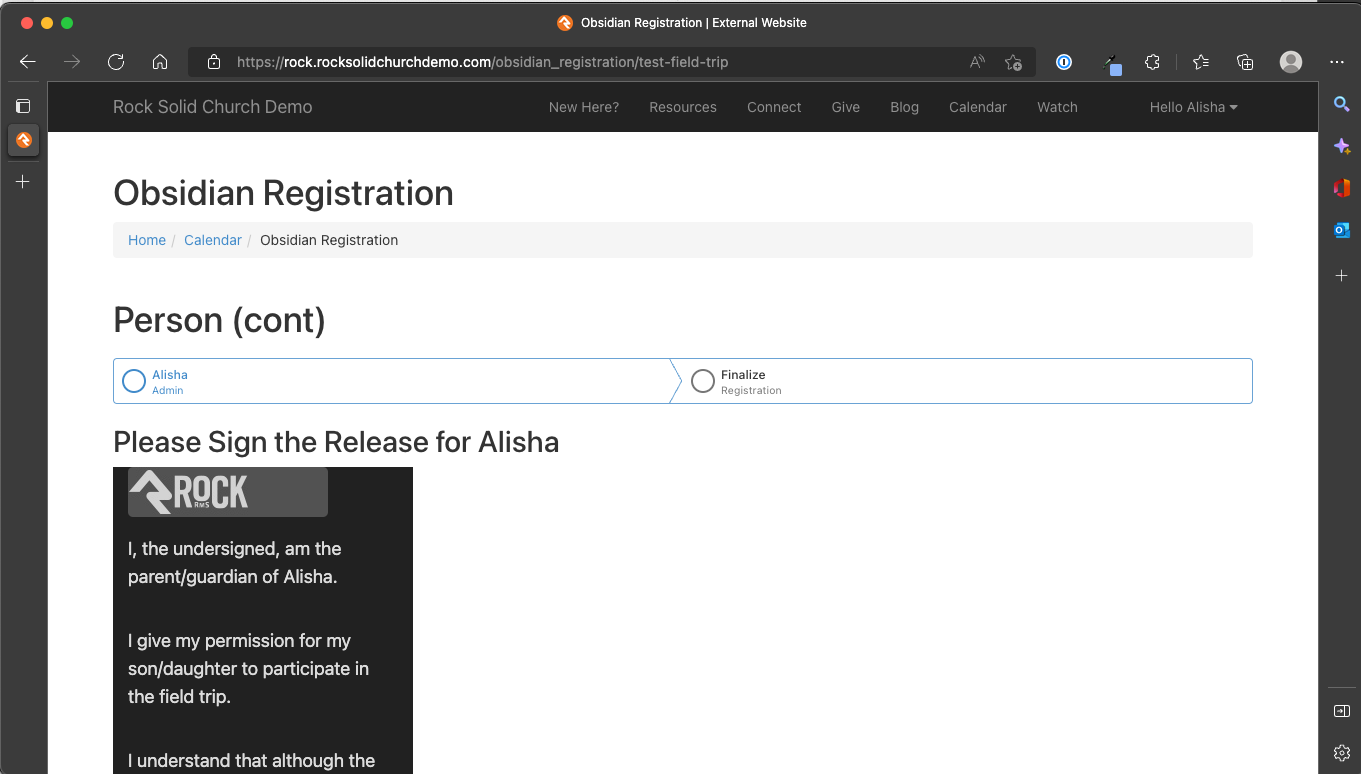Open Collections in the toolbar
Image resolution: width=1361 pixels, height=774 pixels.
(1245, 62)
